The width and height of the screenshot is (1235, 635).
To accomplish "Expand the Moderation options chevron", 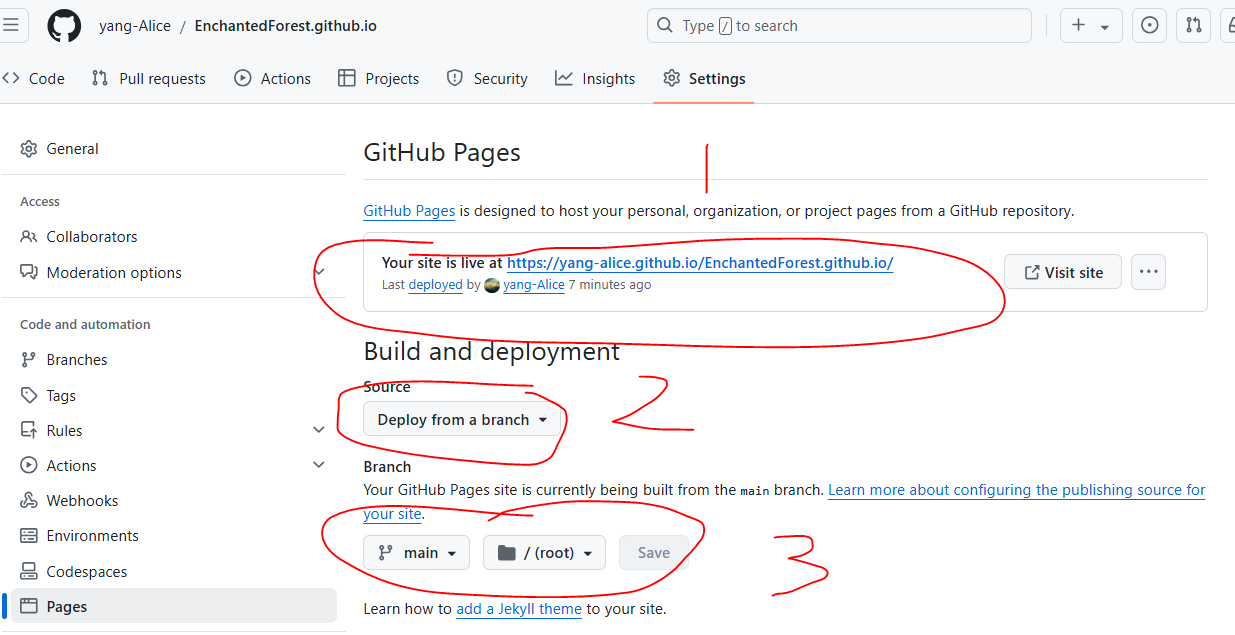I will [320, 273].
